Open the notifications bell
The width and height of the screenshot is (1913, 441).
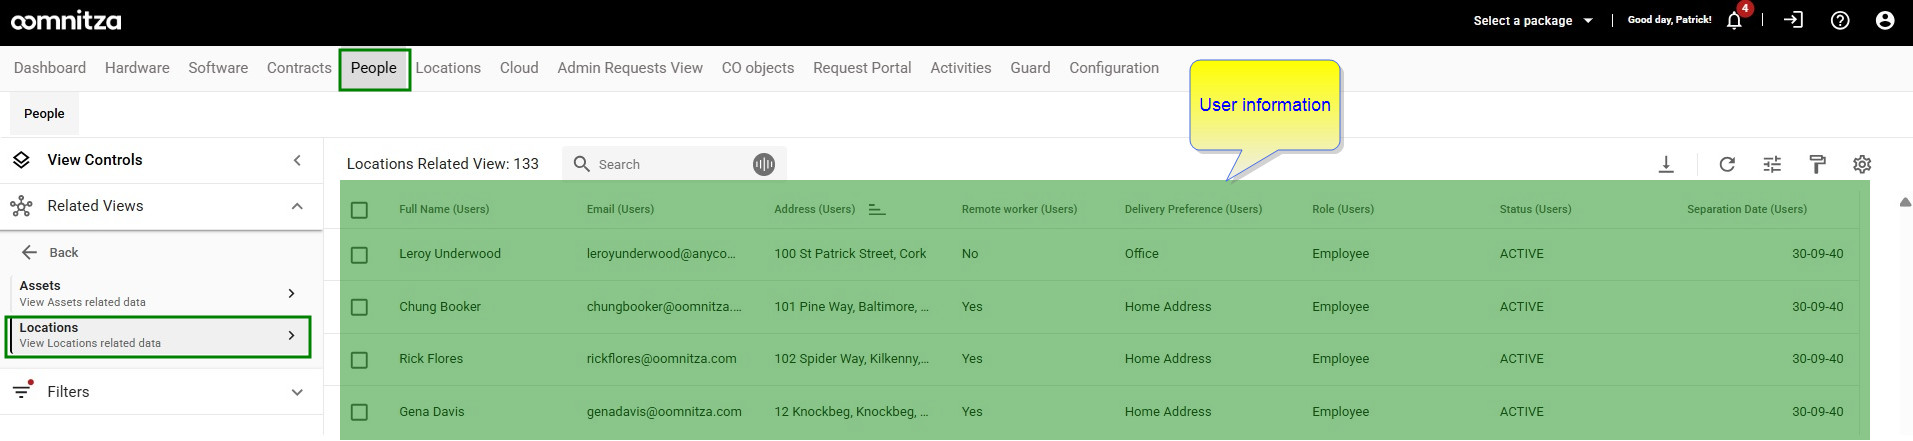click(1734, 21)
